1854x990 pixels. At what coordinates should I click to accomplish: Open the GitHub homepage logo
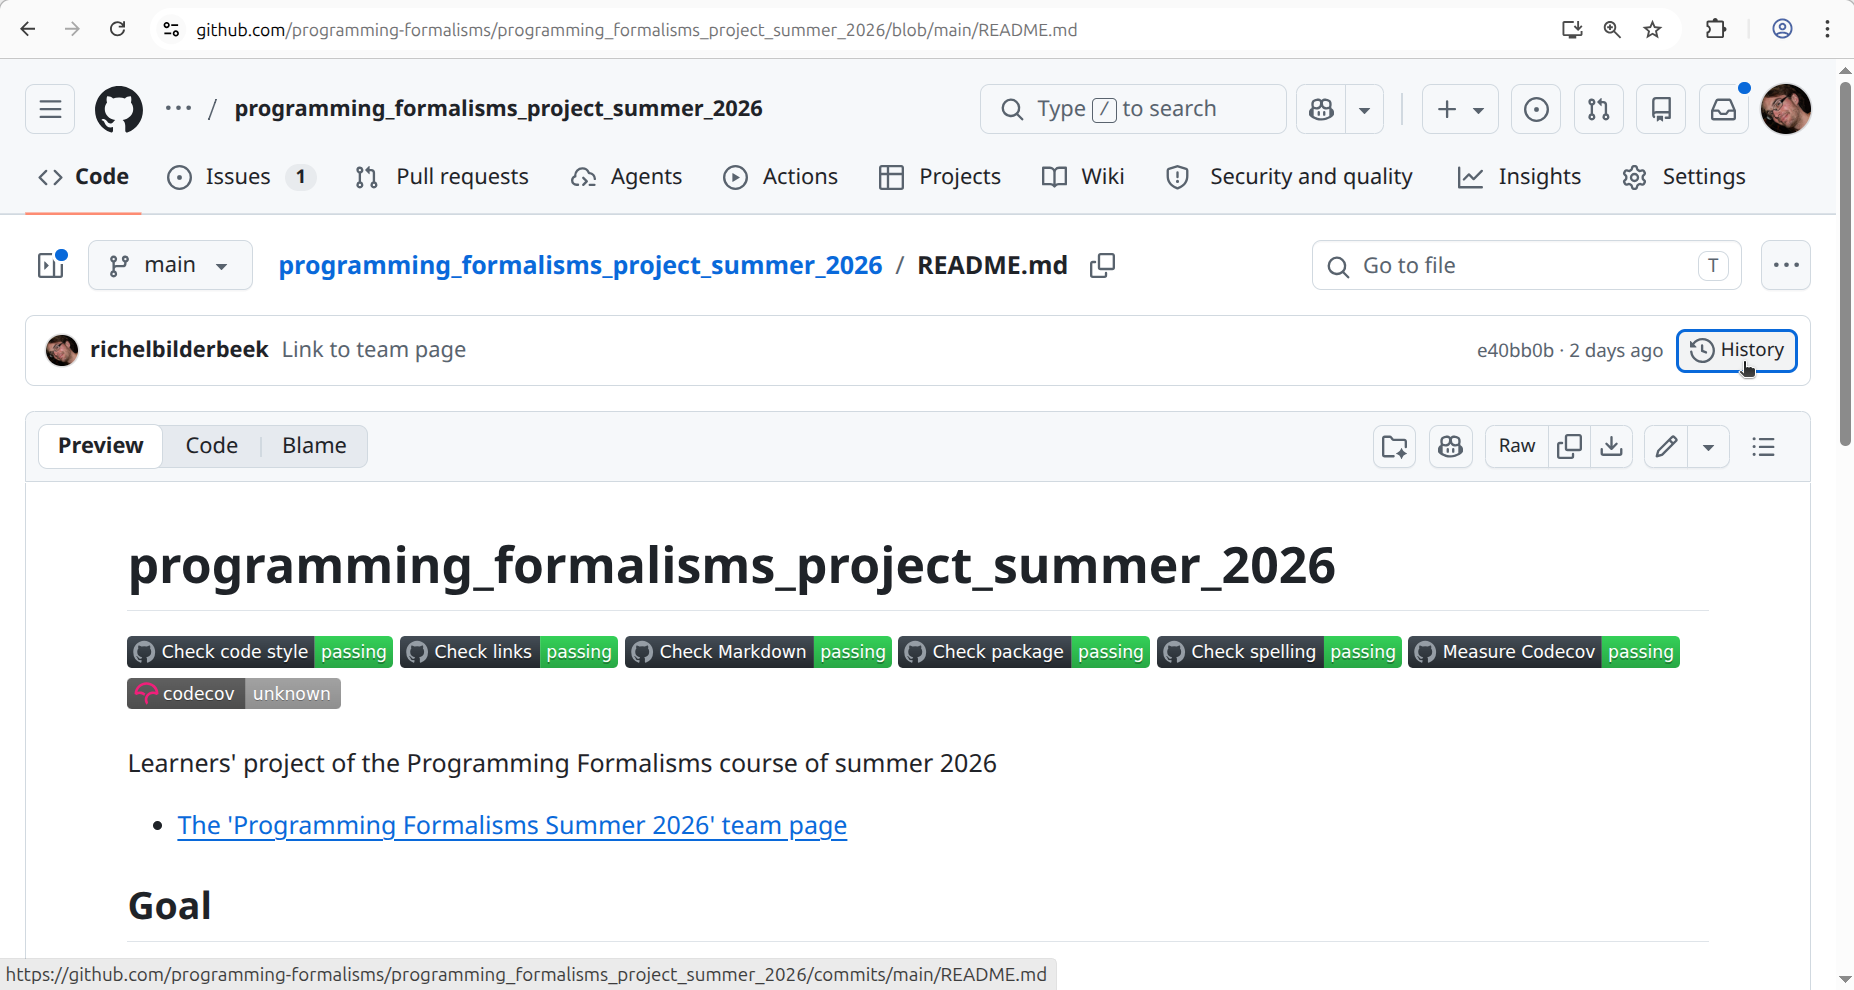tap(119, 109)
